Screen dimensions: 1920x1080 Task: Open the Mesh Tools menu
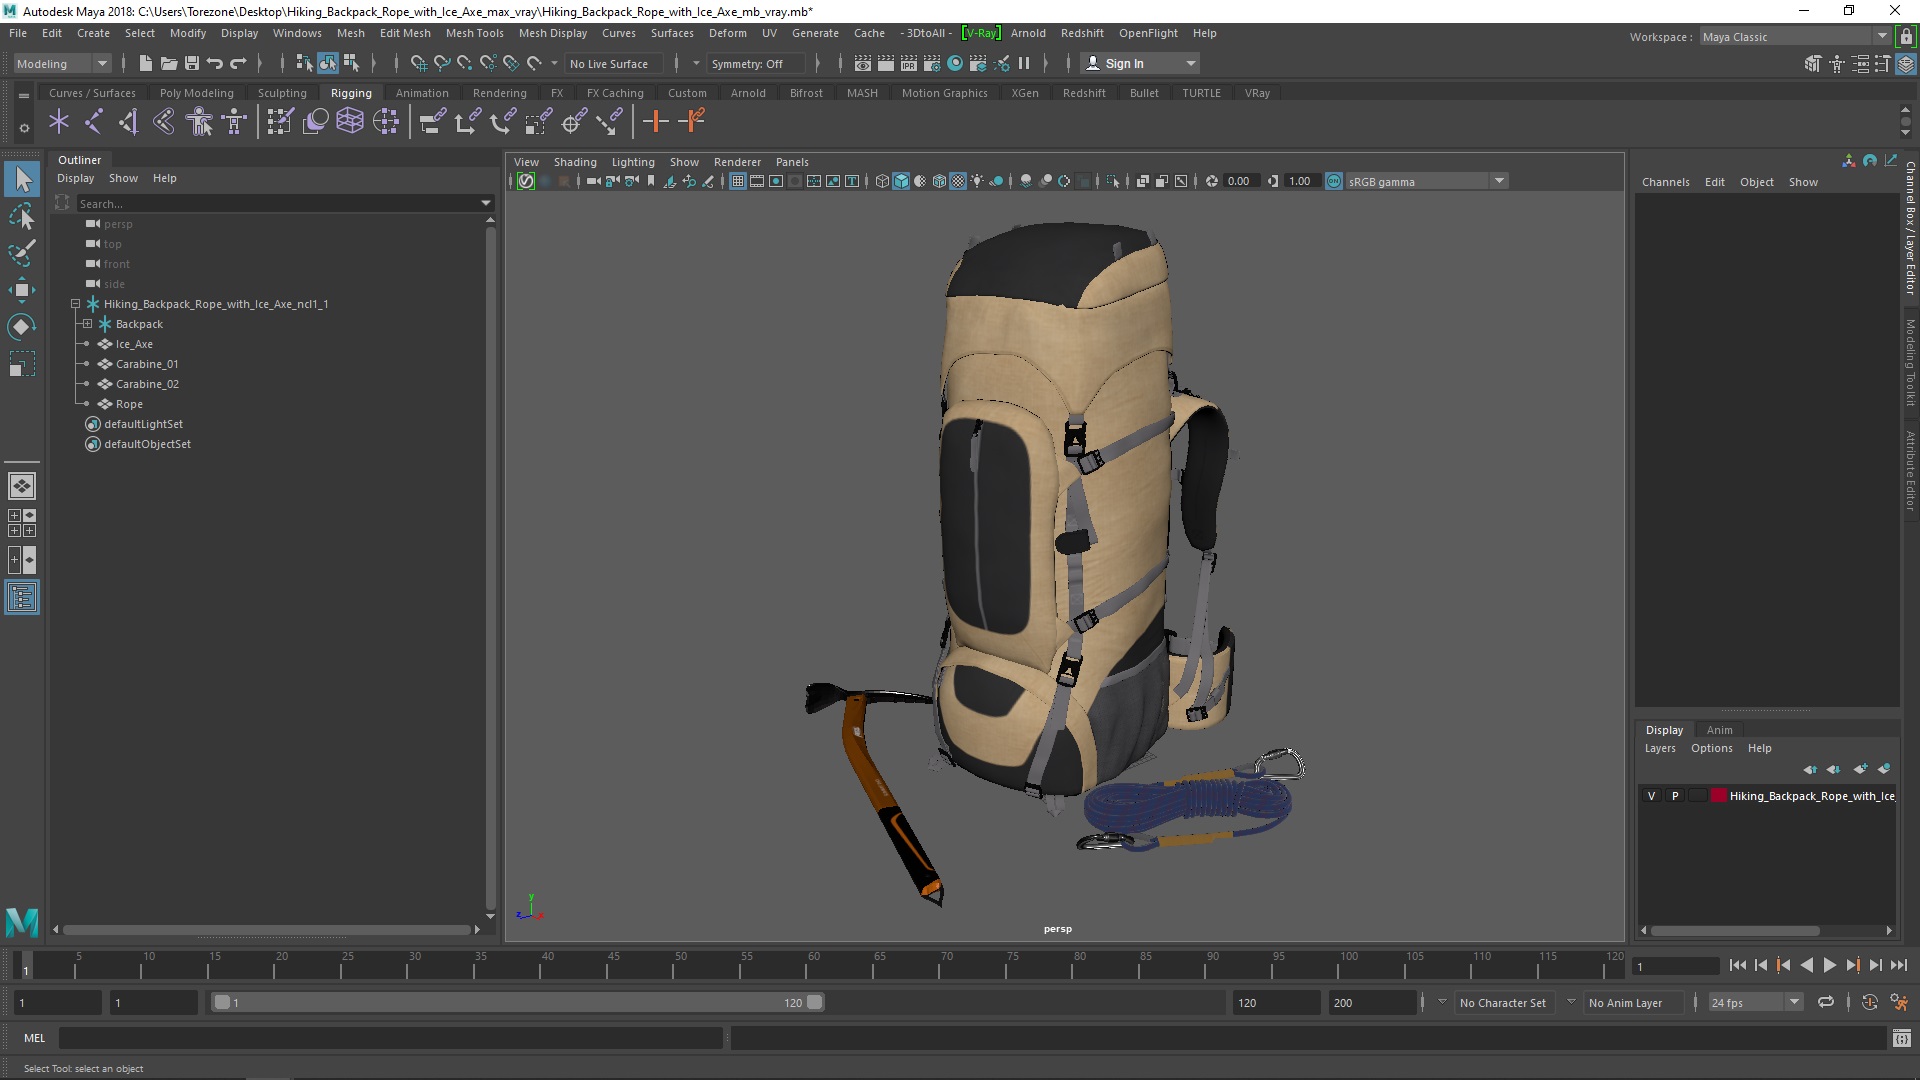(474, 33)
